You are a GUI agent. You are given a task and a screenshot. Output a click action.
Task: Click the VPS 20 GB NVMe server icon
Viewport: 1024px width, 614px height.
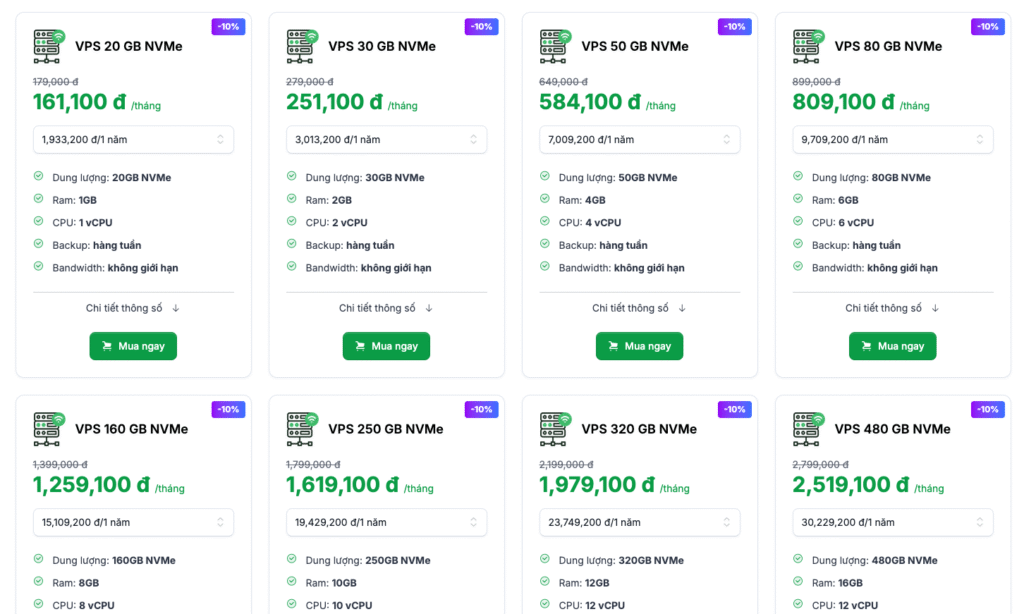pos(48,46)
